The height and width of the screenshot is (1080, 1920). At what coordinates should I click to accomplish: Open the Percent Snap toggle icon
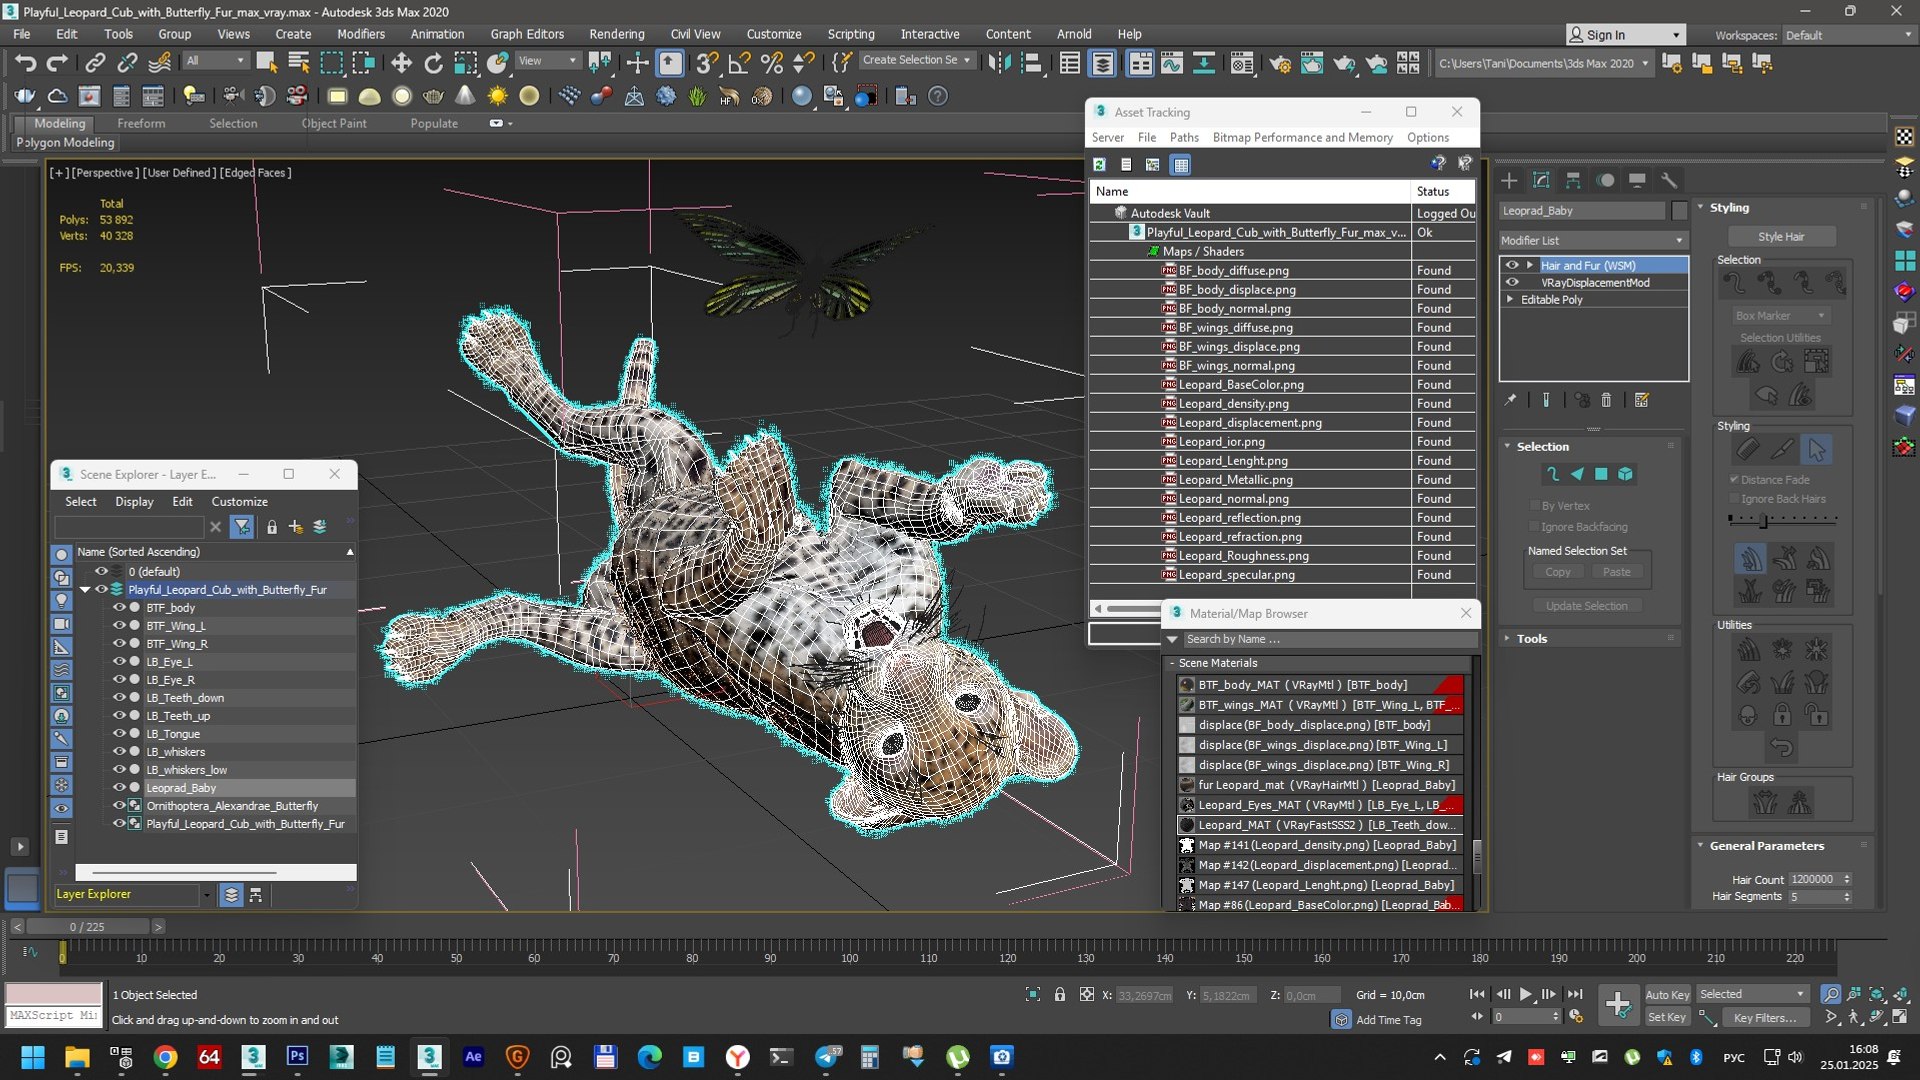(x=771, y=63)
